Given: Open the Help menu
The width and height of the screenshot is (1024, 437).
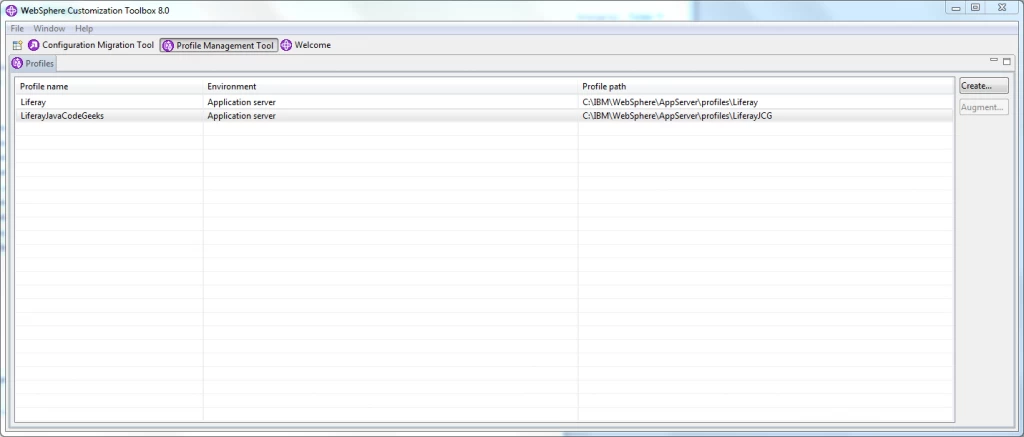Looking at the screenshot, I should (x=84, y=29).
